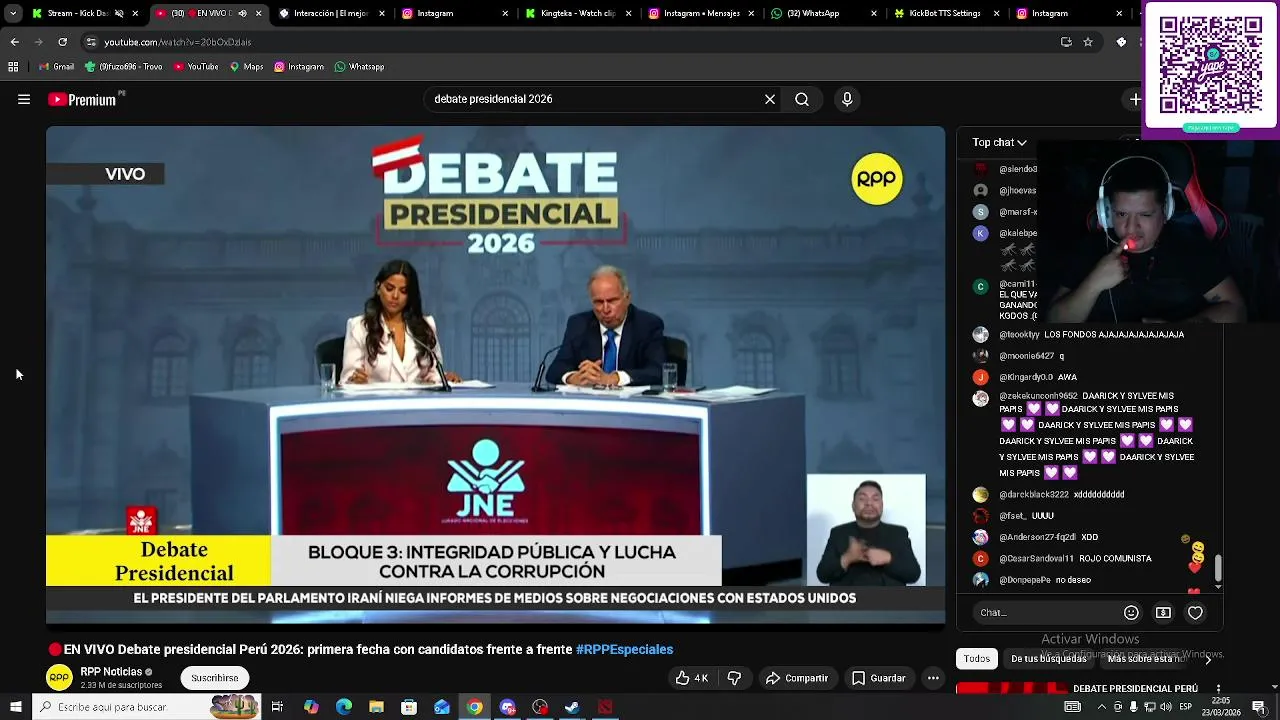This screenshot has width=1280, height=720.
Task: Open the RPP Noticias channel avatar
Action: pyautogui.click(x=59, y=678)
